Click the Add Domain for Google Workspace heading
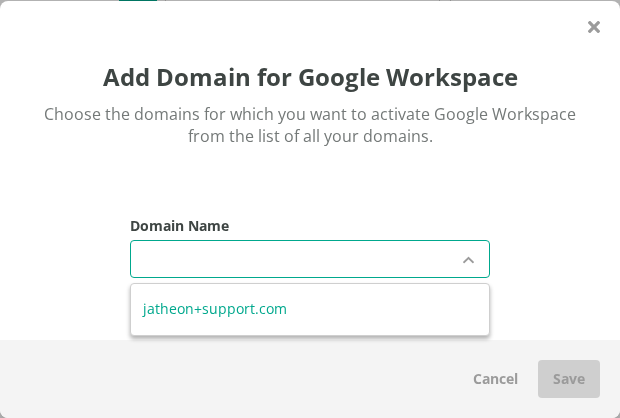 [x=310, y=78]
